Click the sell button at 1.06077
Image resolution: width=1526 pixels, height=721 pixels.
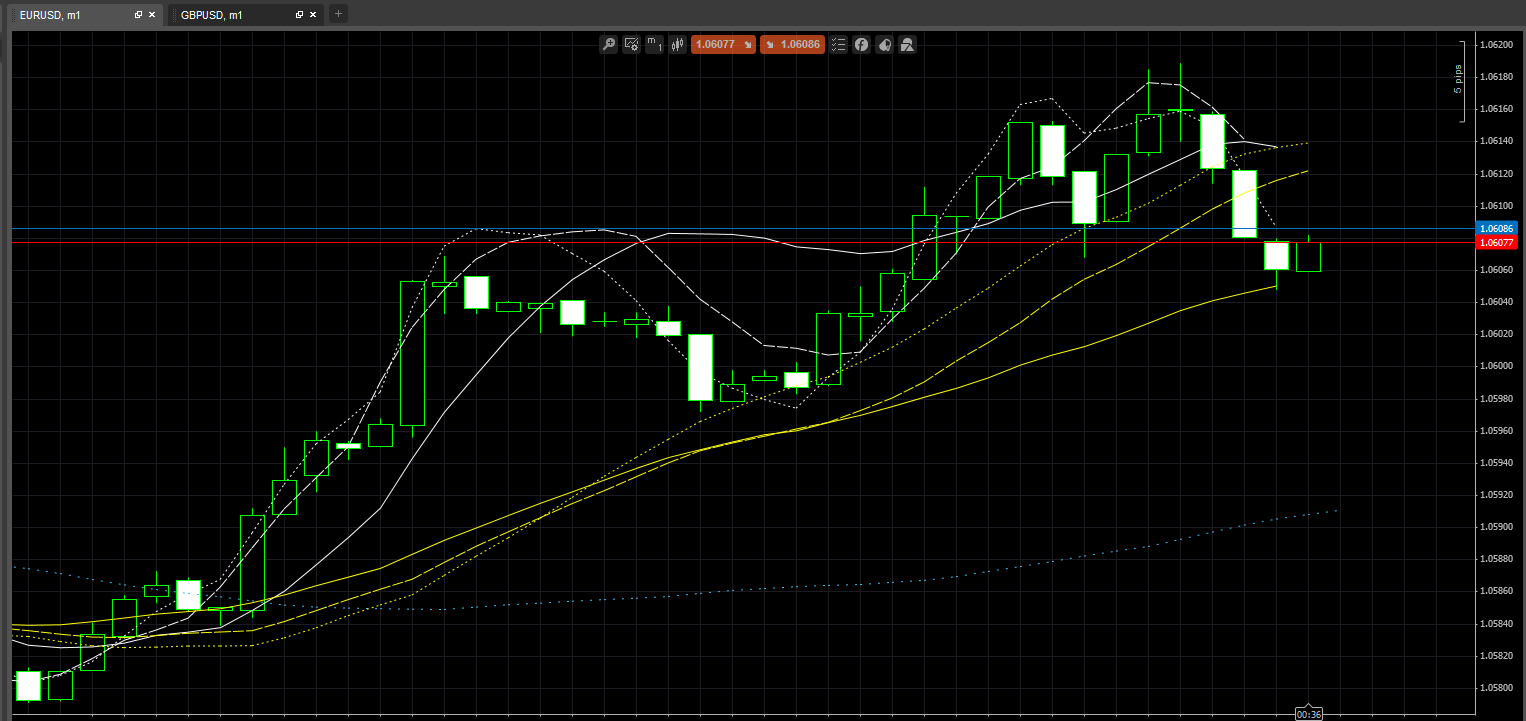pos(723,44)
